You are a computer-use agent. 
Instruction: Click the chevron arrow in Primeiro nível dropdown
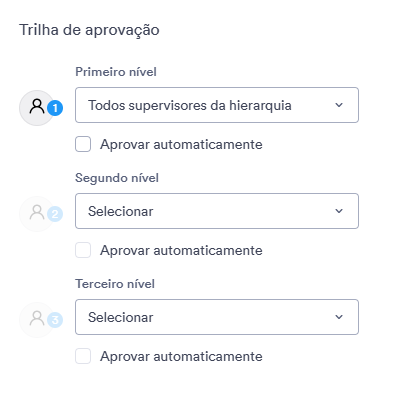pyautogui.click(x=339, y=105)
